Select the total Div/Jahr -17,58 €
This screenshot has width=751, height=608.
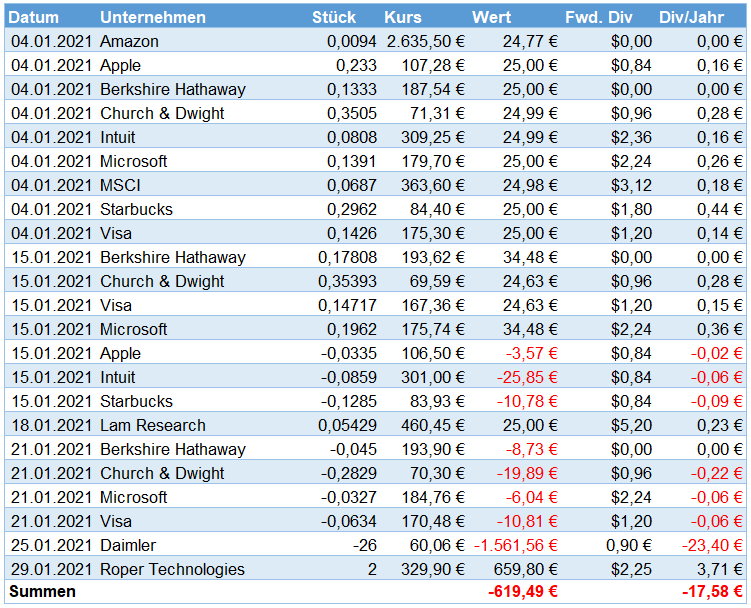[x=712, y=591]
